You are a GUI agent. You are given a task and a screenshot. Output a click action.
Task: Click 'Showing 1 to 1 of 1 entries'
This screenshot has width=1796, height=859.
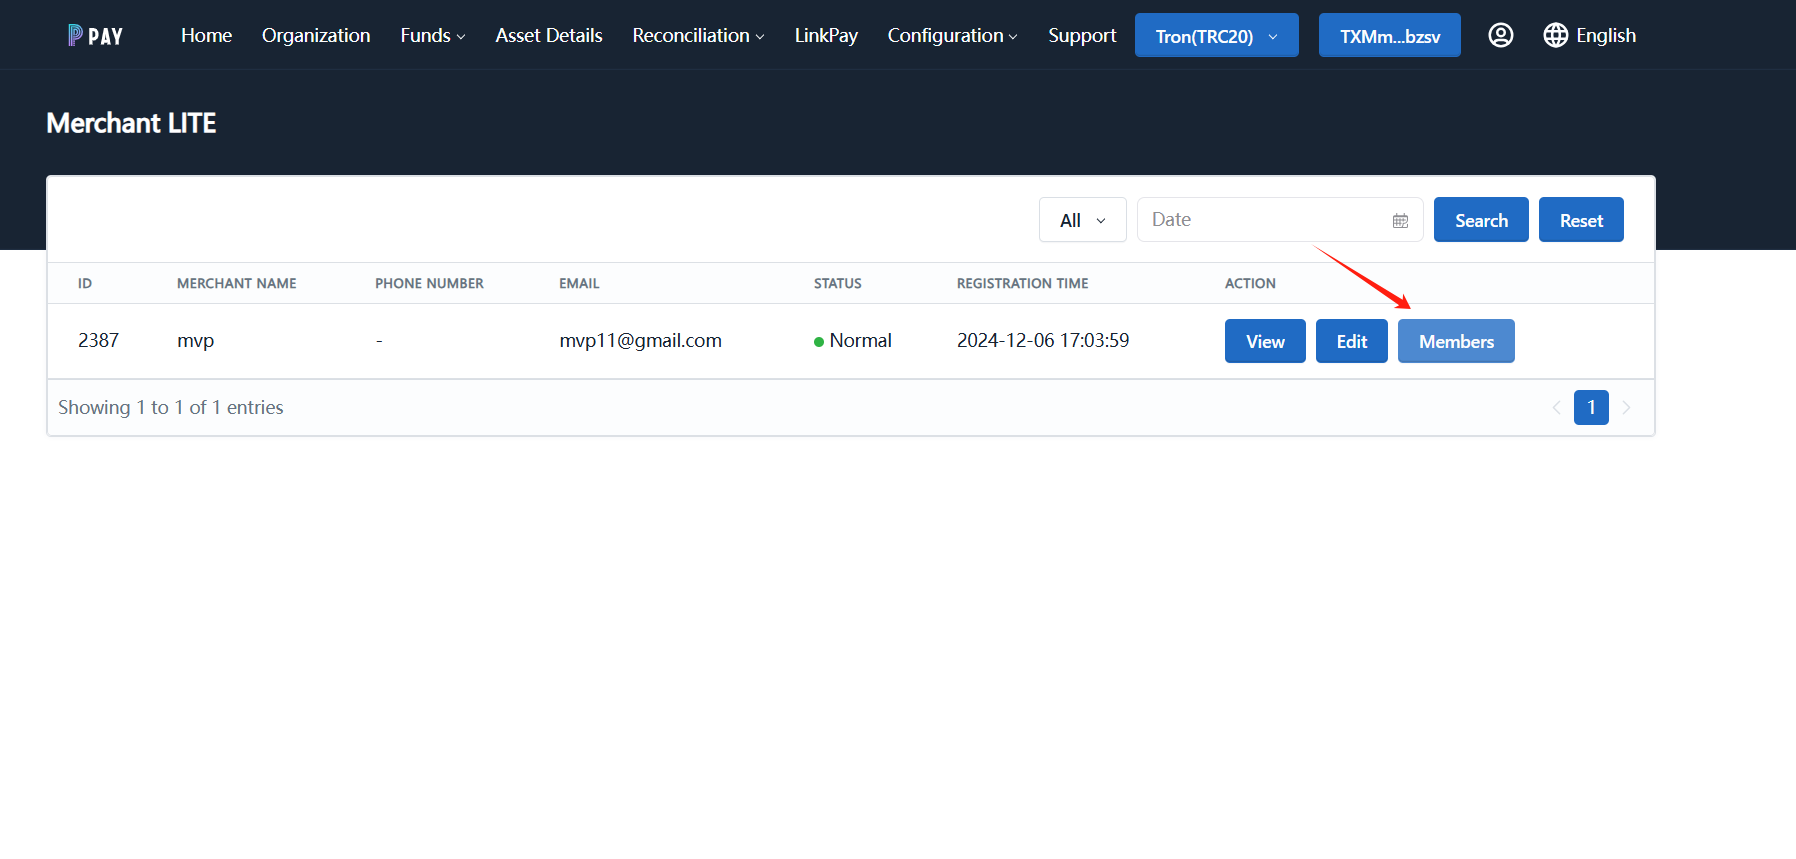click(x=171, y=407)
